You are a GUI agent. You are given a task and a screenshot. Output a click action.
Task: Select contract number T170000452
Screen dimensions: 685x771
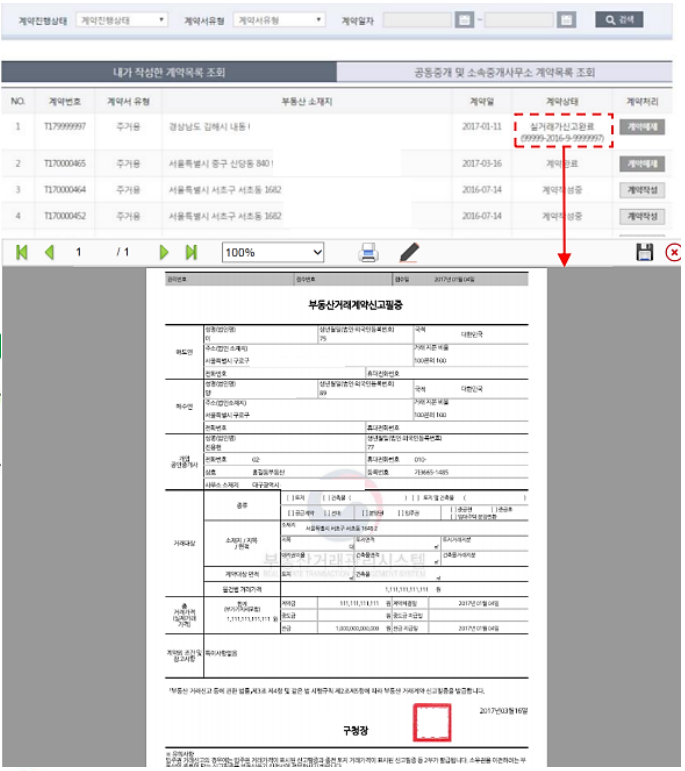coord(65,216)
